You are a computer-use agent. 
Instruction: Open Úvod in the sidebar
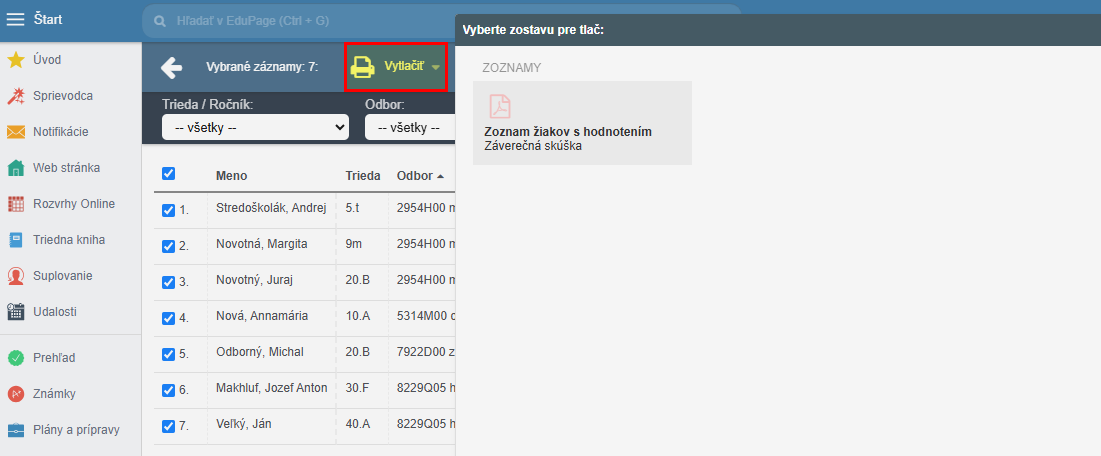[47, 60]
